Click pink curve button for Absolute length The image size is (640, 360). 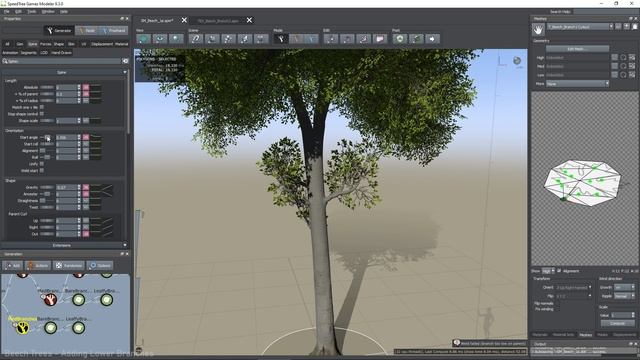pos(86,87)
